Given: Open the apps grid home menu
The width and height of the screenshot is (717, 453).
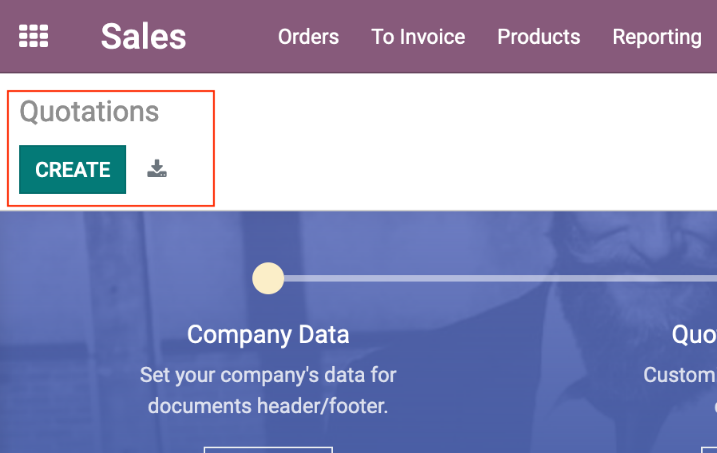Looking at the screenshot, I should click(x=33, y=36).
